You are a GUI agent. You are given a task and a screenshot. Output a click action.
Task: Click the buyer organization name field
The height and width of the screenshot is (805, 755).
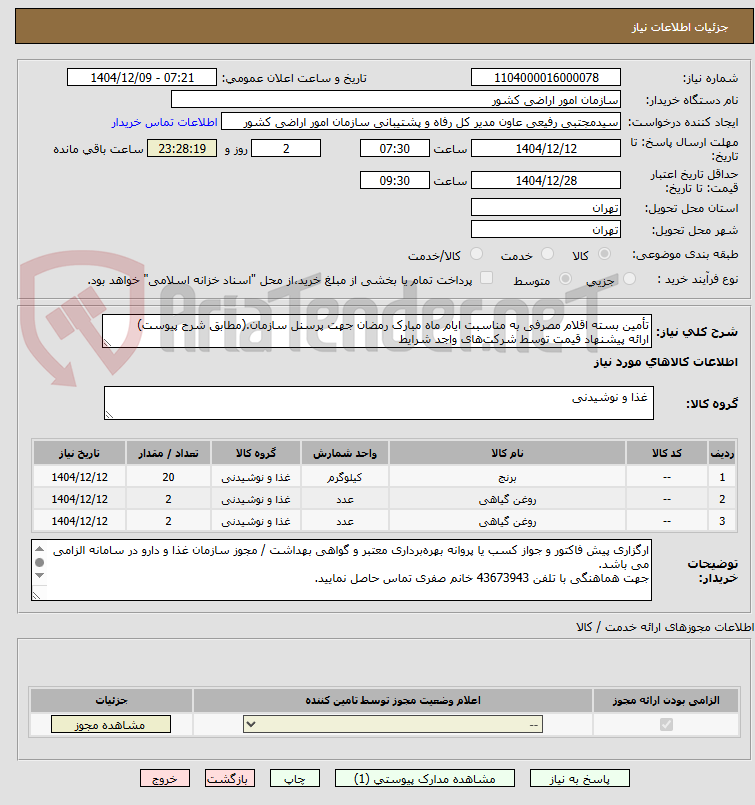point(396,100)
